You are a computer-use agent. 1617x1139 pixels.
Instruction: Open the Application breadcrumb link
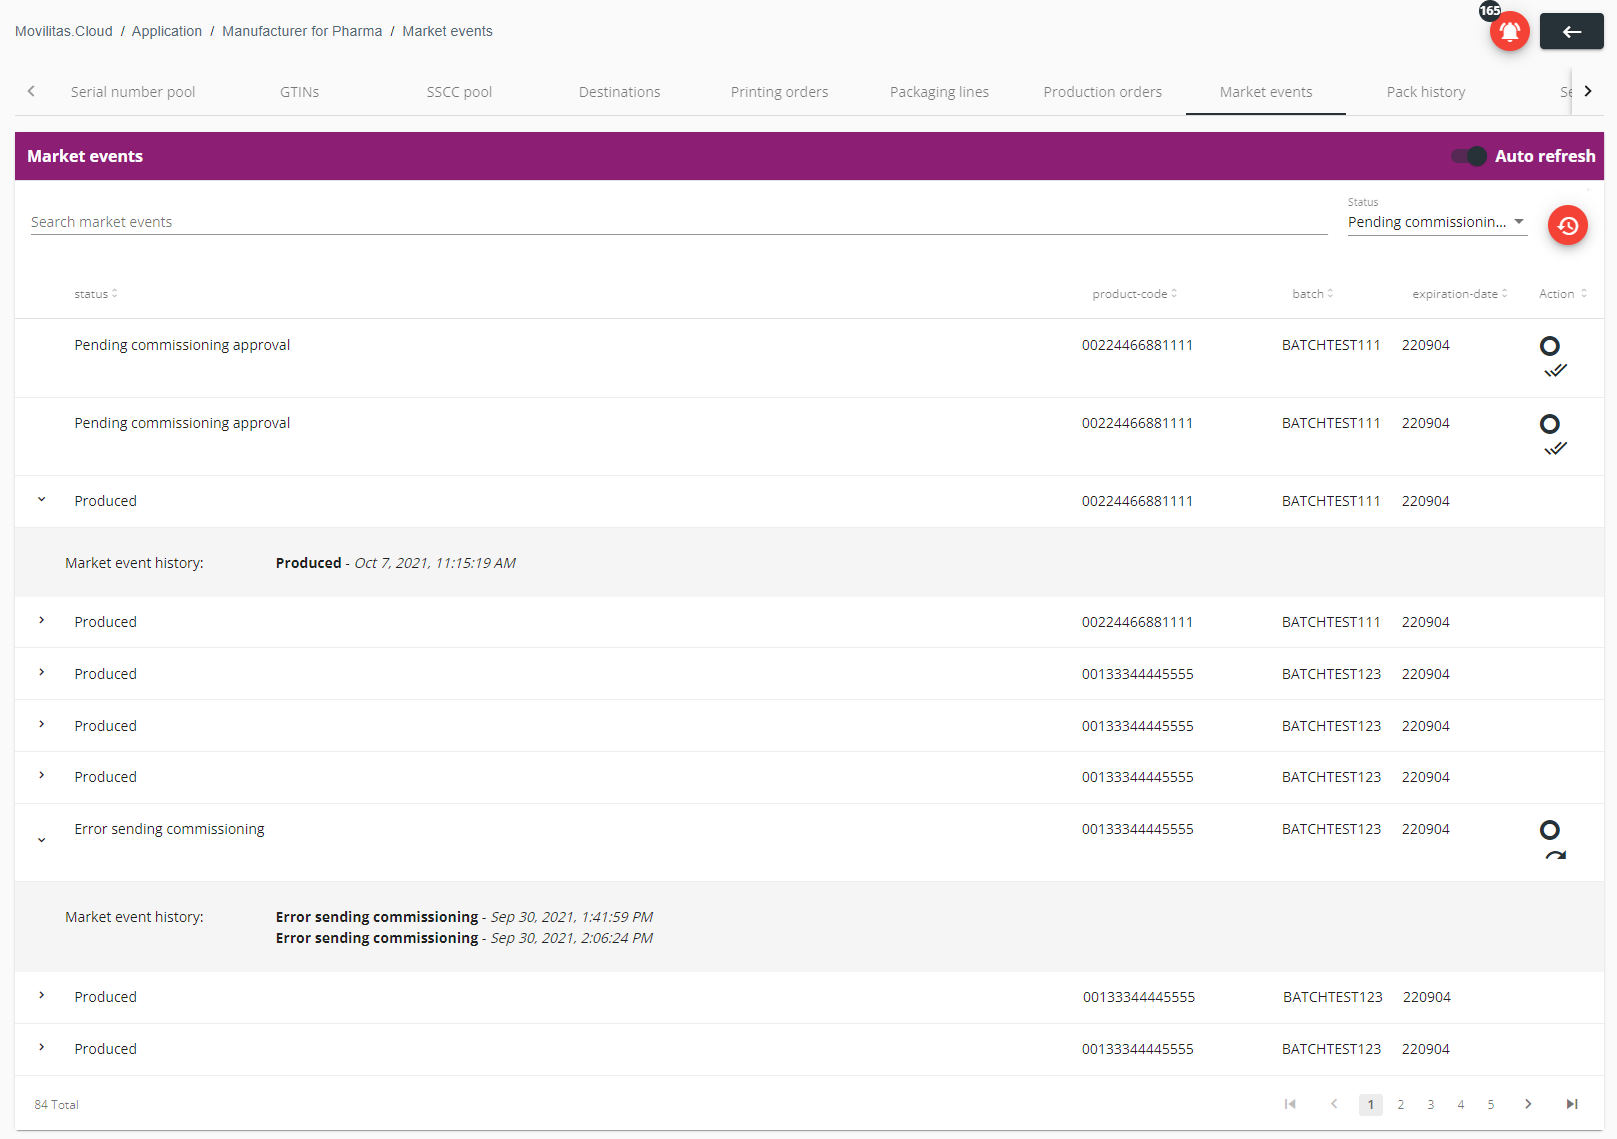pyautogui.click(x=167, y=31)
